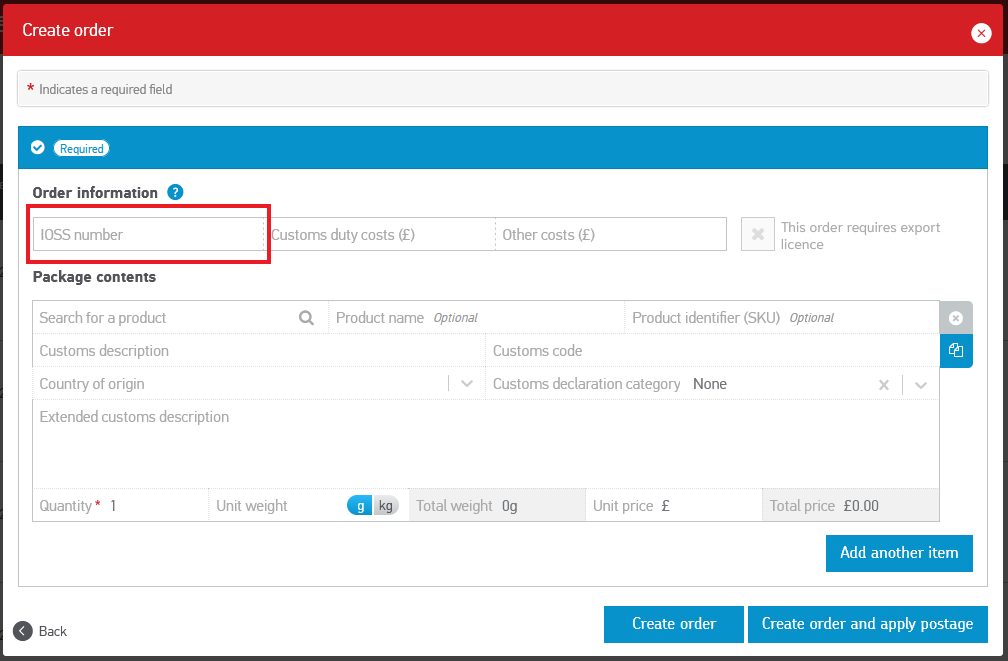
Task: Click the checkmark icon in the blue header
Action: (38, 148)
